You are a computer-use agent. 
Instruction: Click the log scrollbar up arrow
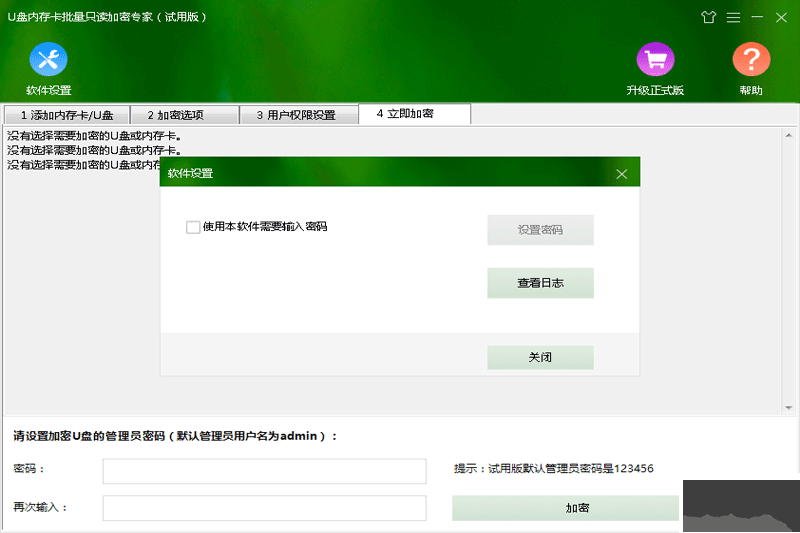coord(789,135)
